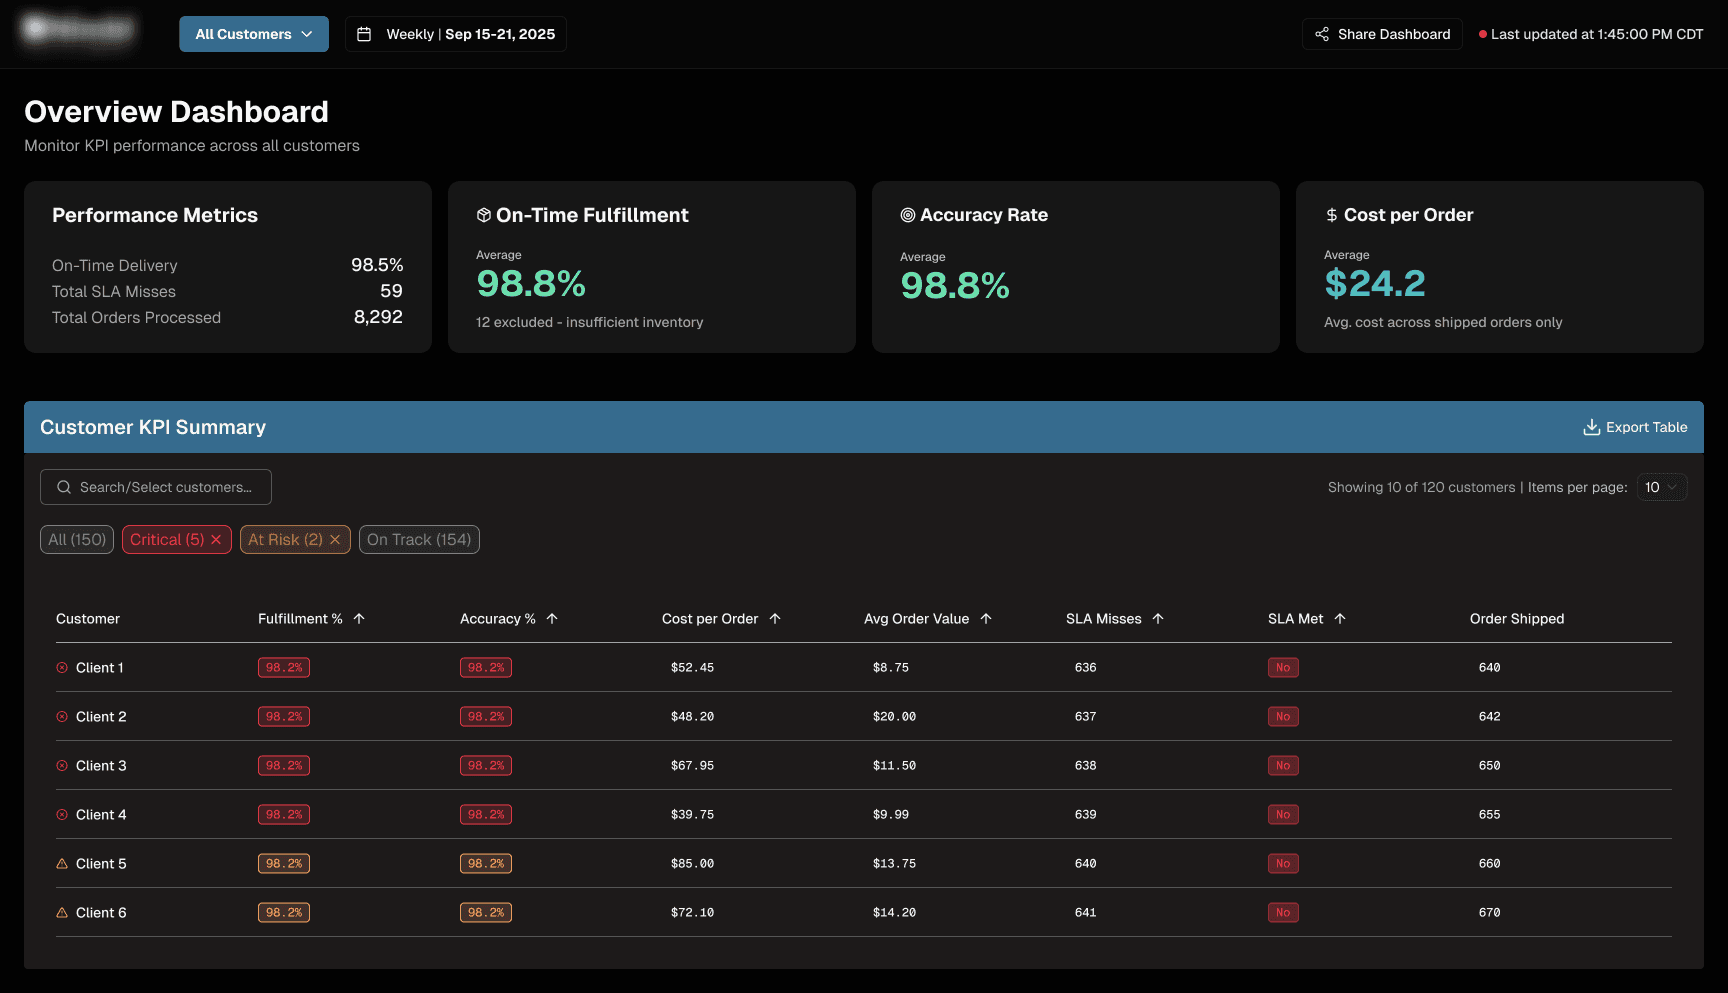
Task: Open the Client 6 row name
Action: point(101,913)
